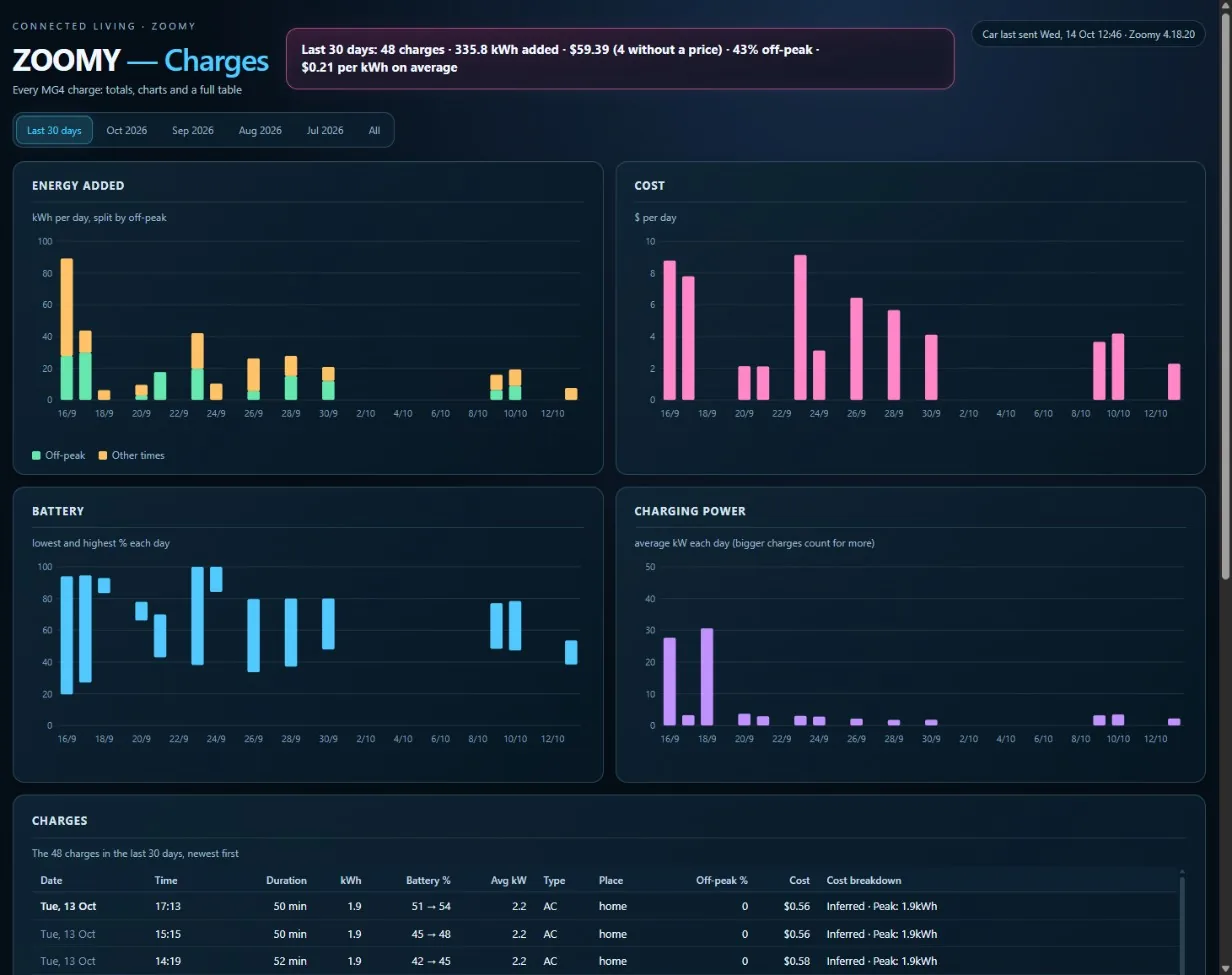Screen dimensions: 1232x975
Task: Click the Battery panel heading
Action: click(x=58, y=511)
